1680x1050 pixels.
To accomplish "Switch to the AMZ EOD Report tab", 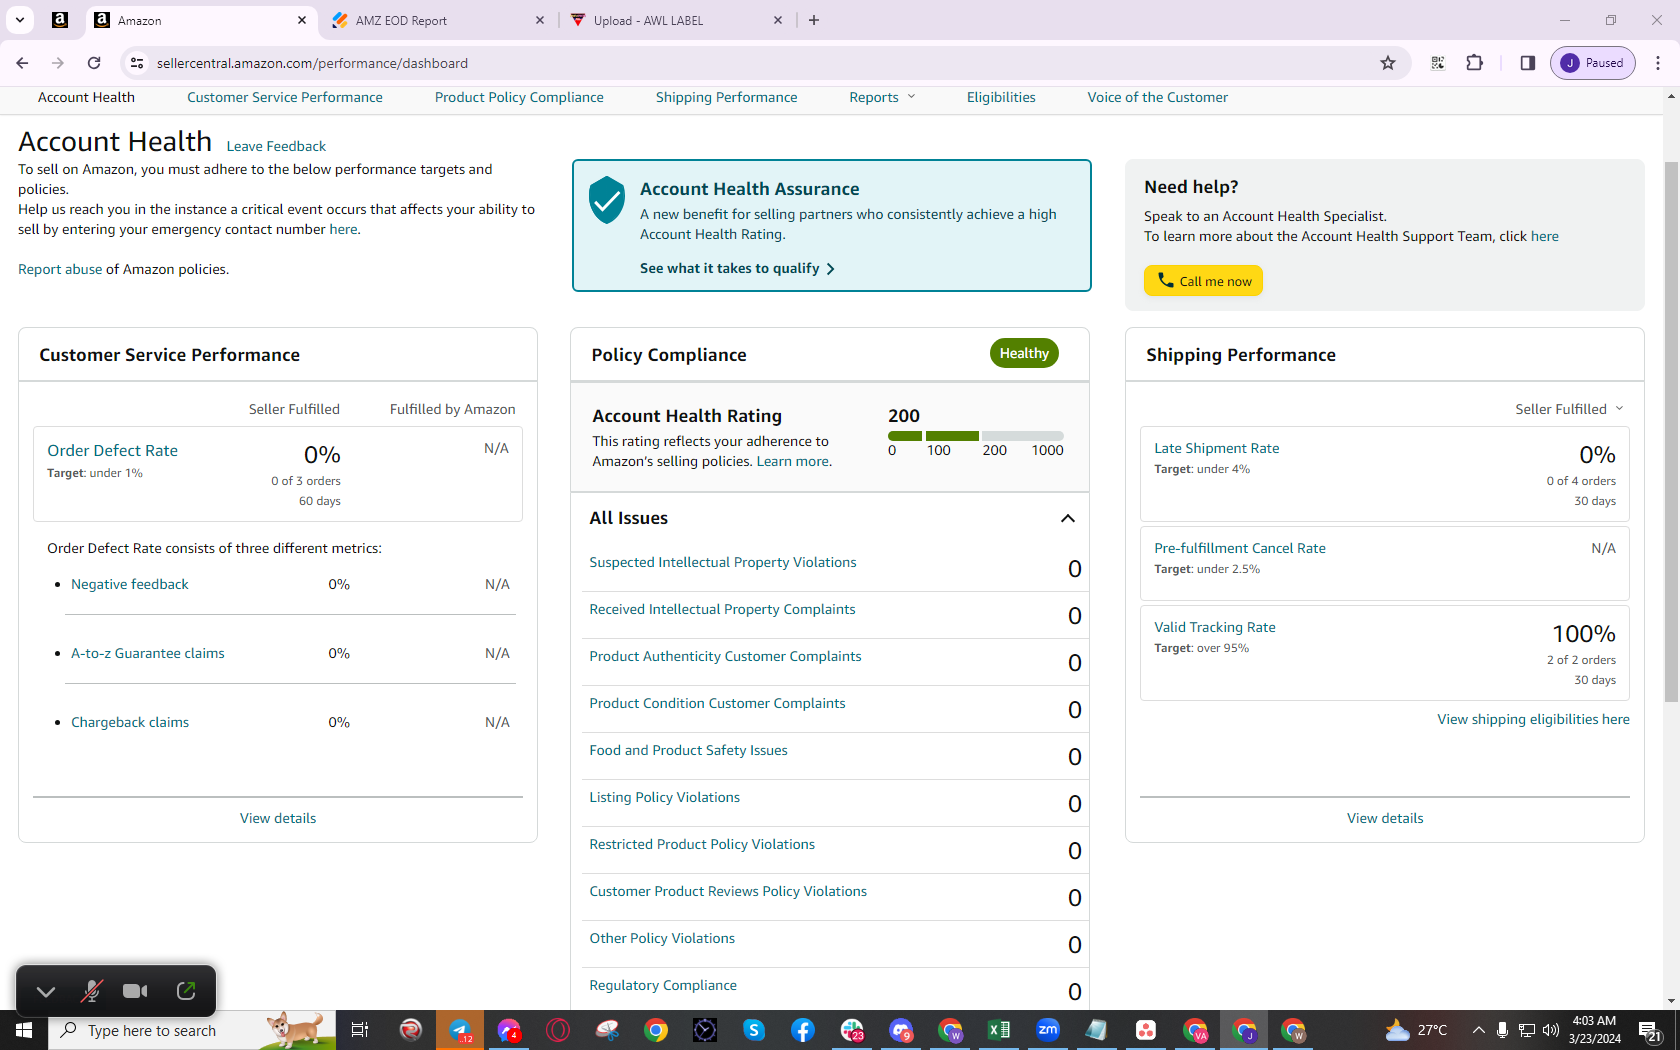I will (x=438, y=20).
